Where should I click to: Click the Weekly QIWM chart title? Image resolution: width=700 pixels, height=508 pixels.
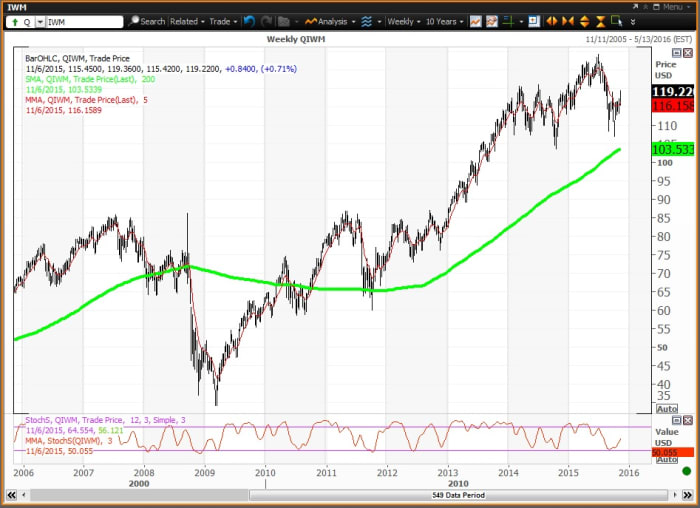point(296,39)
